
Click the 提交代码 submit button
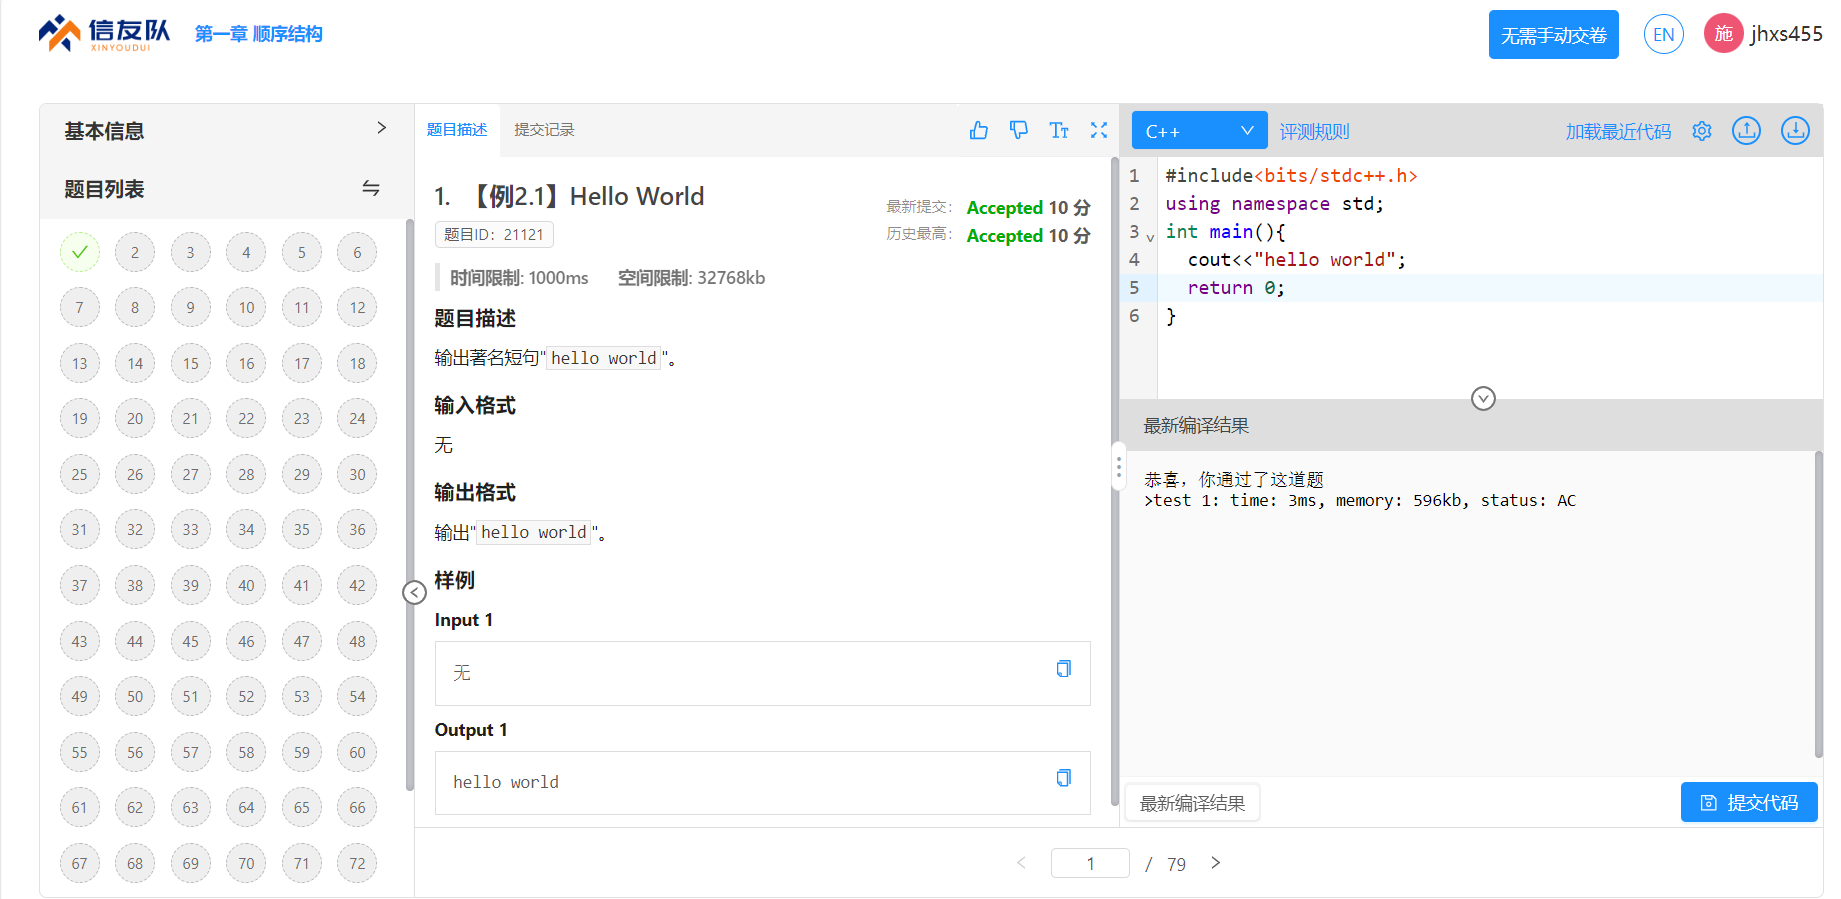click(1749, 802)
